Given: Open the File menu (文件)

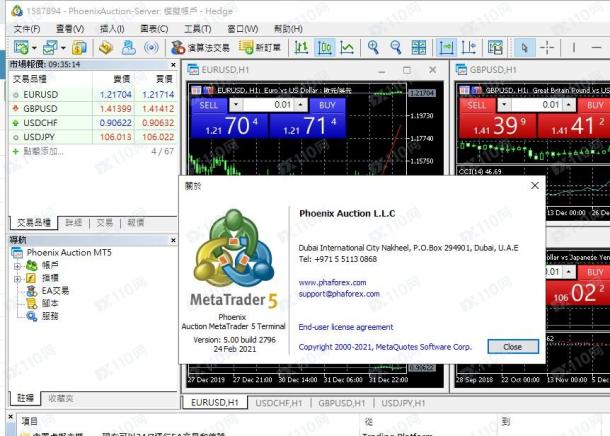Looking at the screenshot, I should tap(27, 29).
